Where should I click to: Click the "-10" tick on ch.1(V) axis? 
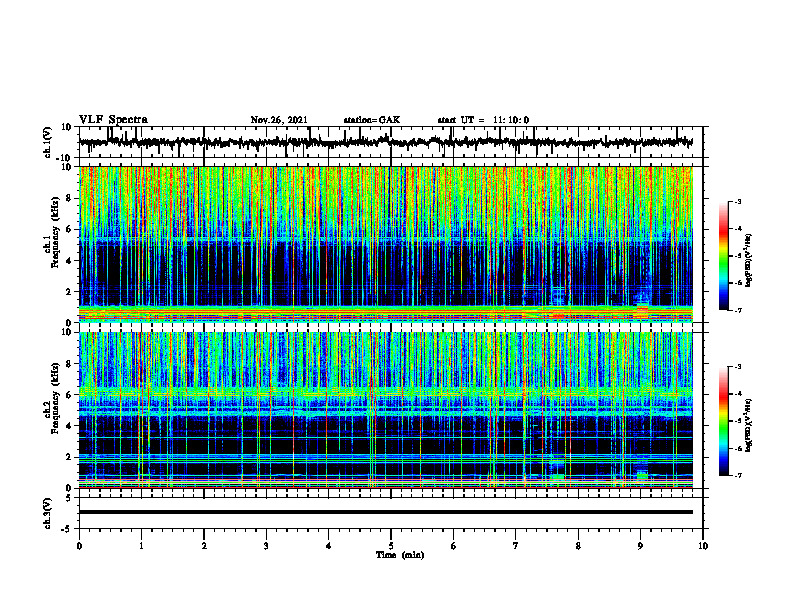(x=65, y=158)
